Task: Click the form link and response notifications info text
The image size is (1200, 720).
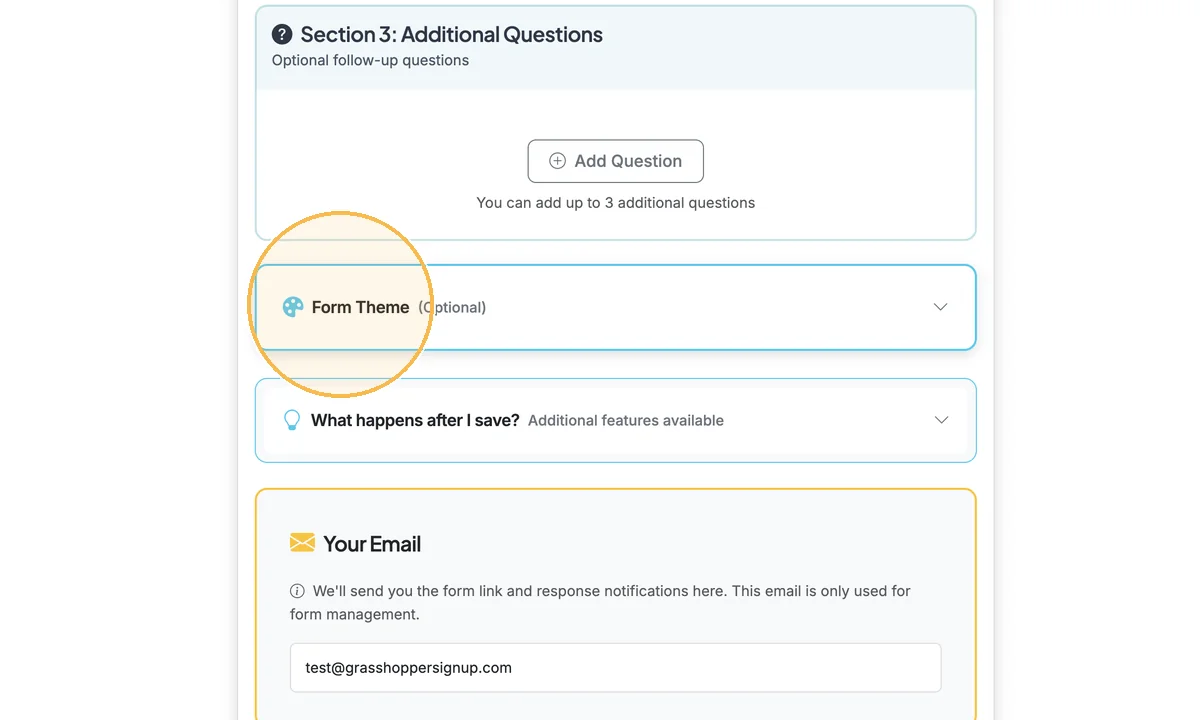Action: [600, 602]
